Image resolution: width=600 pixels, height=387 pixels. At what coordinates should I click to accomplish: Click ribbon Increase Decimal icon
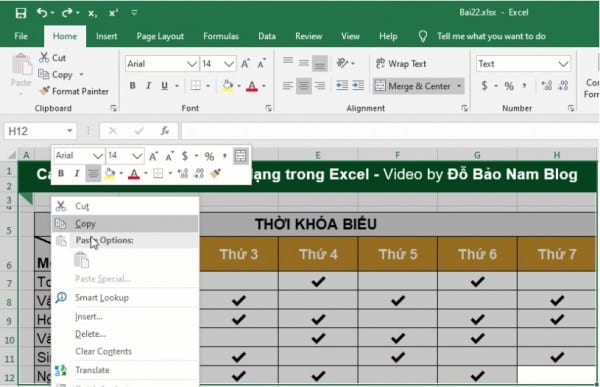546,86
